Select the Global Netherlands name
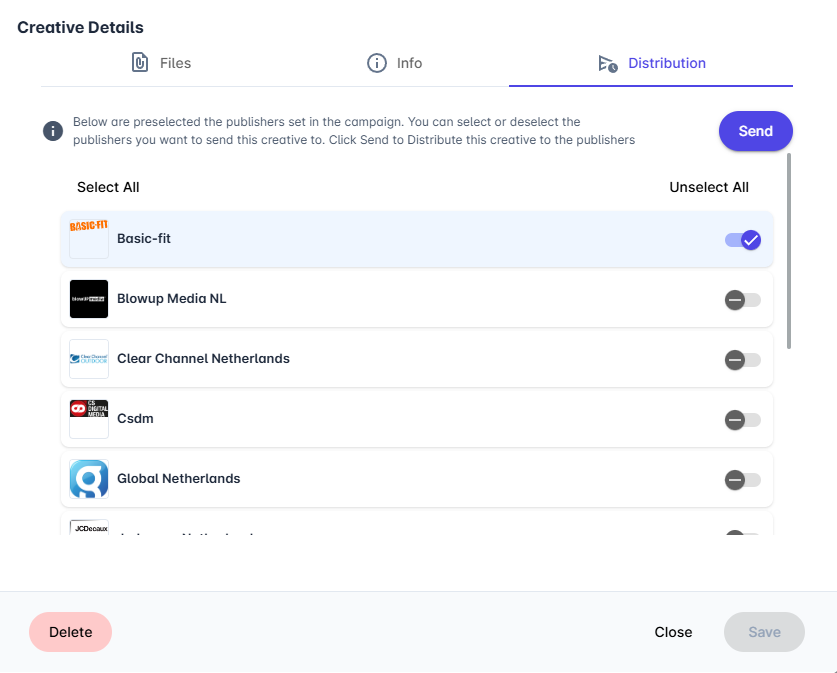The image size is (837, 673). [x=178, y=478]
